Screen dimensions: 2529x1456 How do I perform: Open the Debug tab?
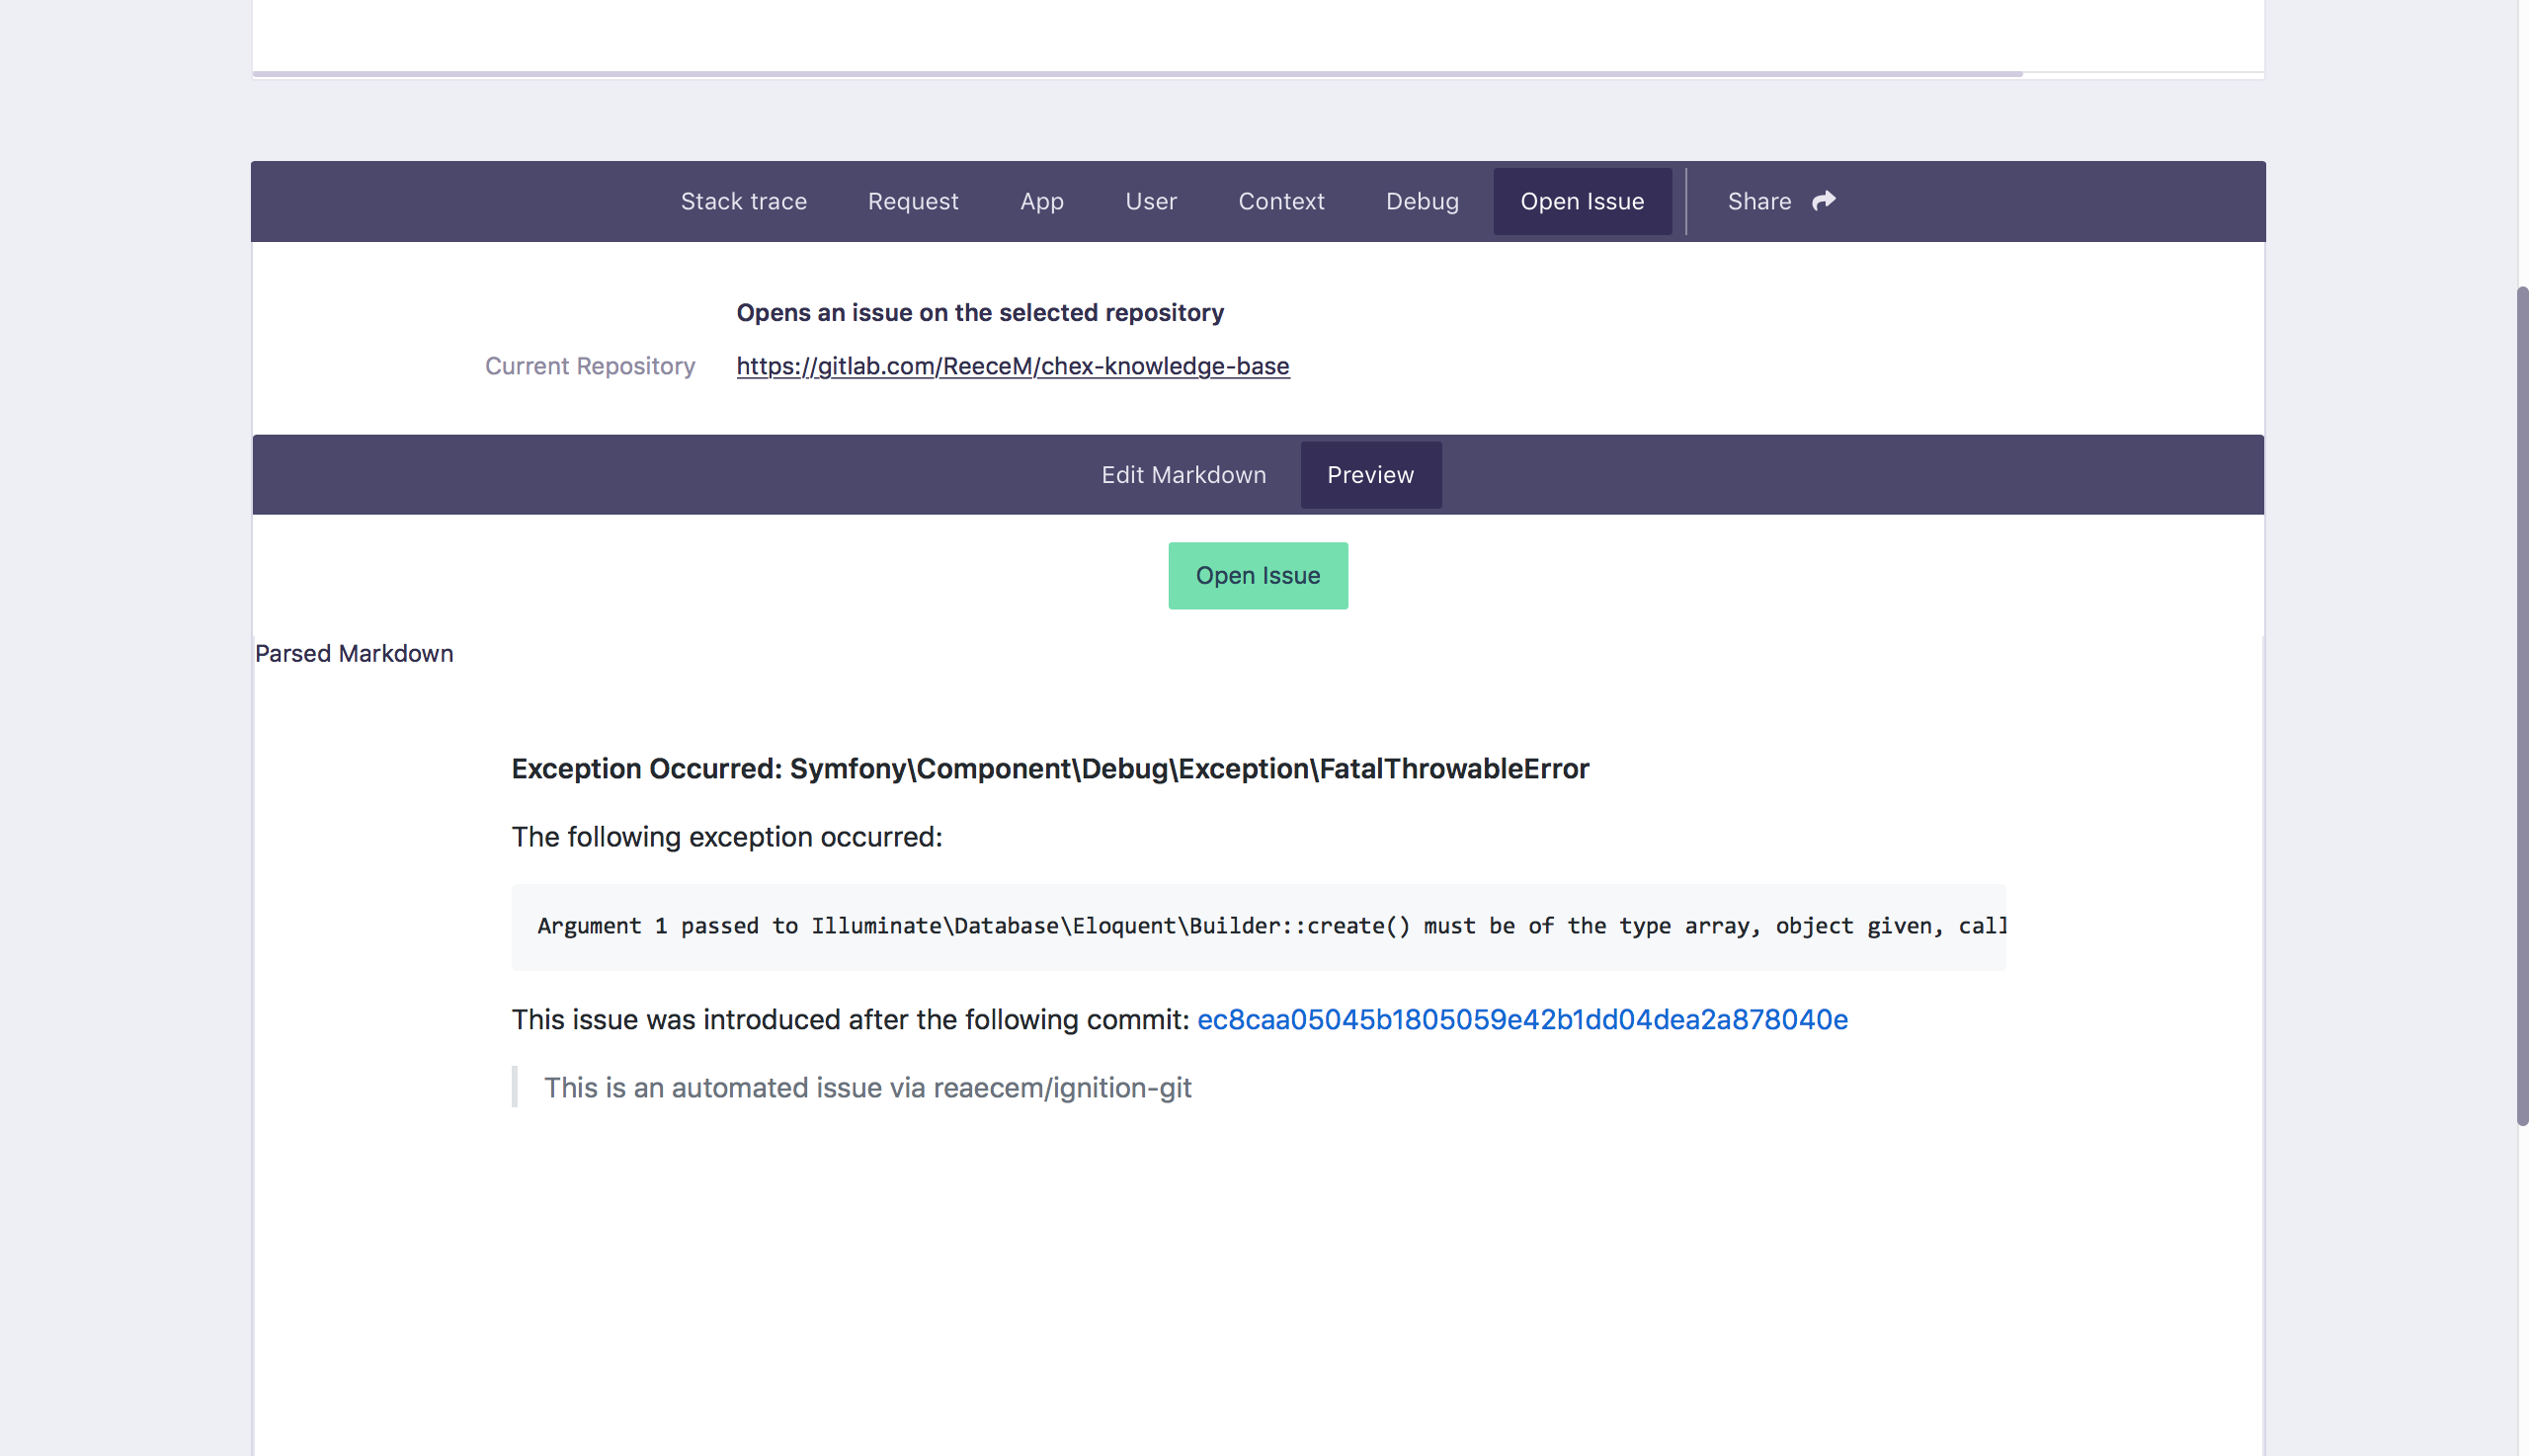(x=1421, y=201)
